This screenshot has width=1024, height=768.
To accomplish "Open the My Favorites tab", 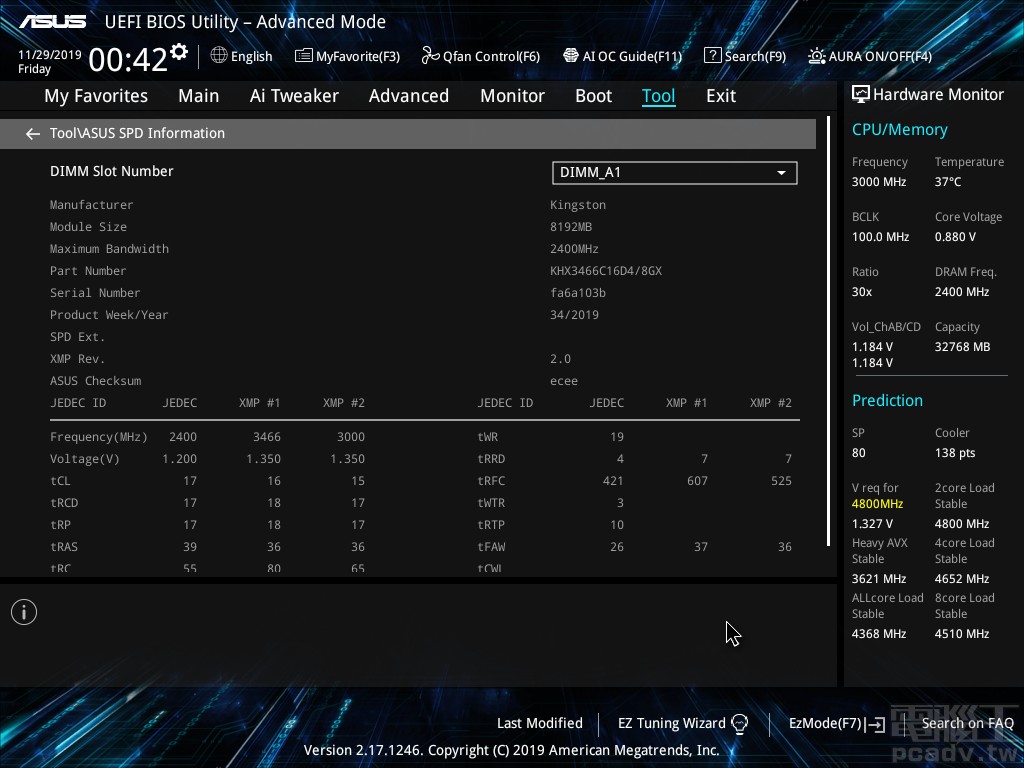I will coord(96,96).
